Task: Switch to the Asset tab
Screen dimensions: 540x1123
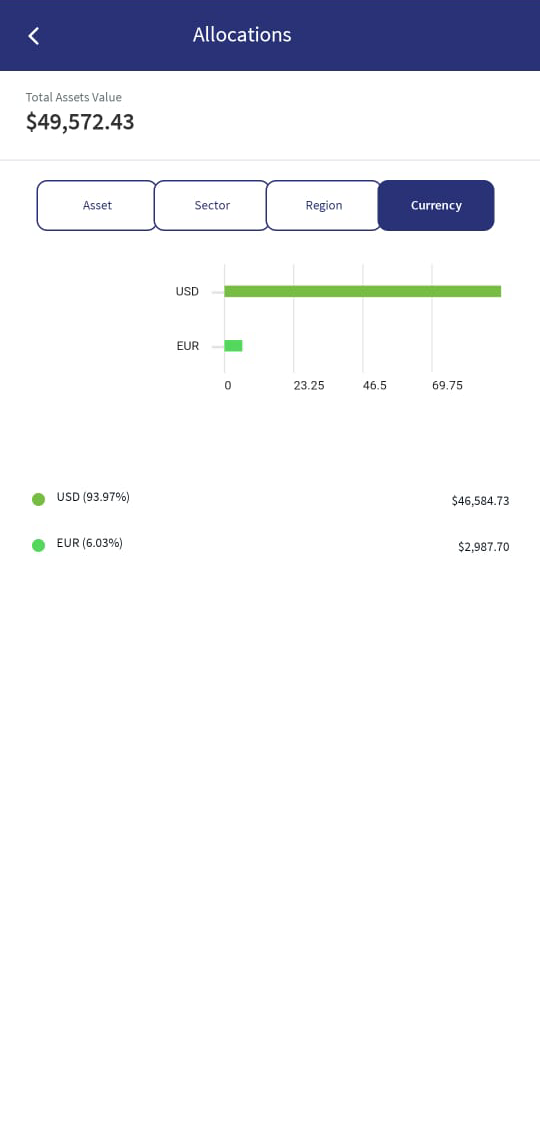Action: [97, 206]
